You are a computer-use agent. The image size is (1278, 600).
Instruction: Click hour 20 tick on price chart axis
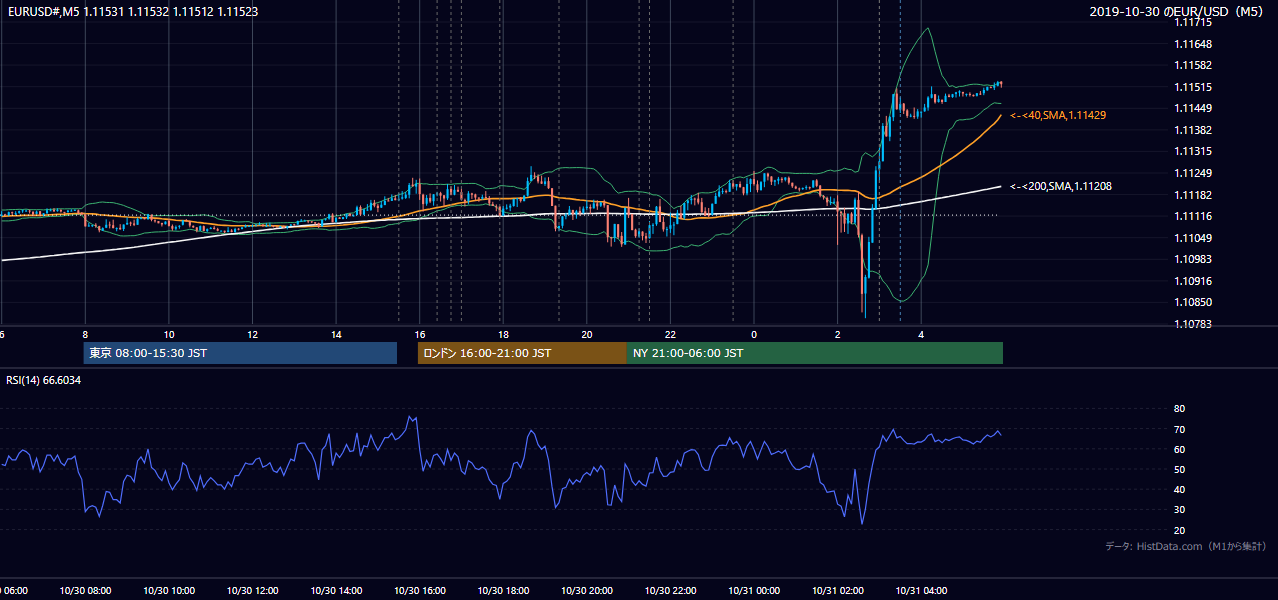click(x=587, y=334)
